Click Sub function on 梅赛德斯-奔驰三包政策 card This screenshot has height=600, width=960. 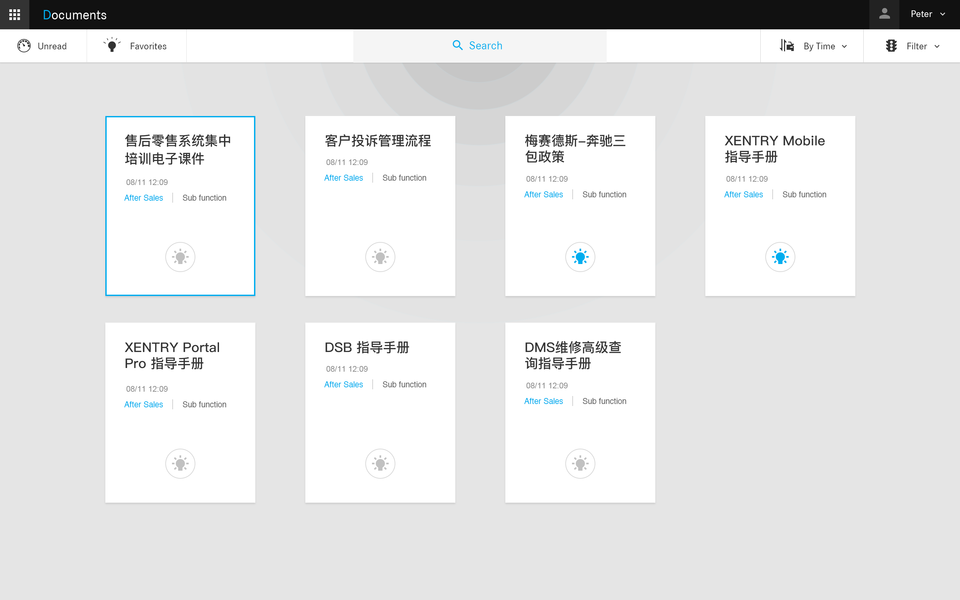pyautogui.click(x=604, y=195)
